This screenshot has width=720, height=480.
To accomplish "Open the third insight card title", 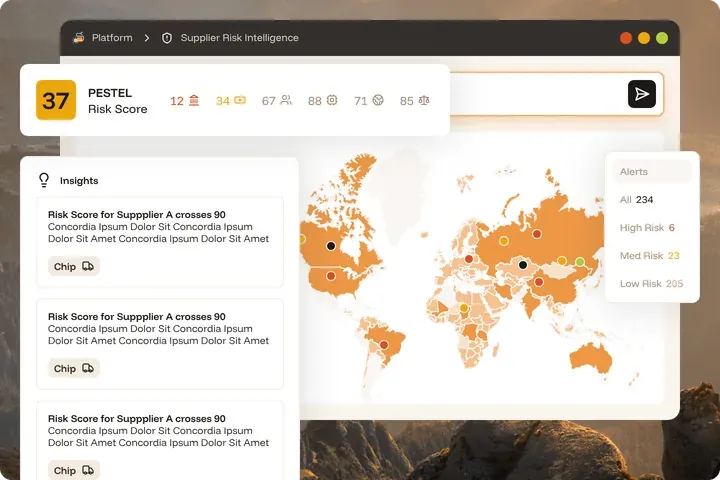I will tap(136, 418).
